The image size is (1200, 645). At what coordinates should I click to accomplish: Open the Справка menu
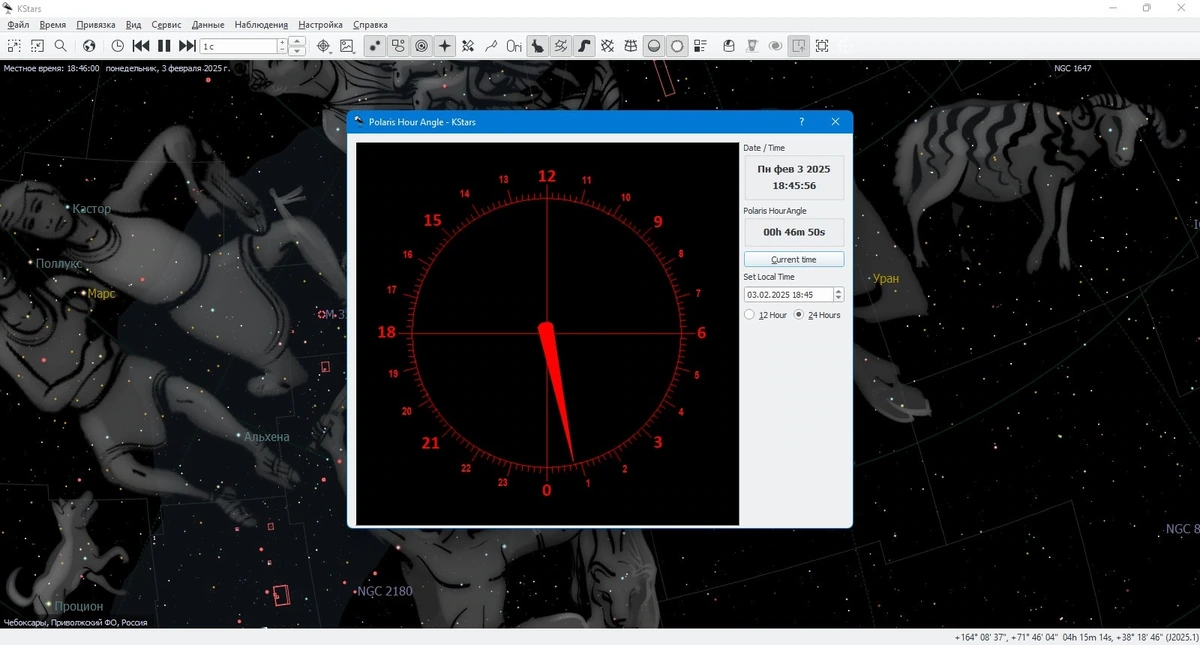coord(370,24)
